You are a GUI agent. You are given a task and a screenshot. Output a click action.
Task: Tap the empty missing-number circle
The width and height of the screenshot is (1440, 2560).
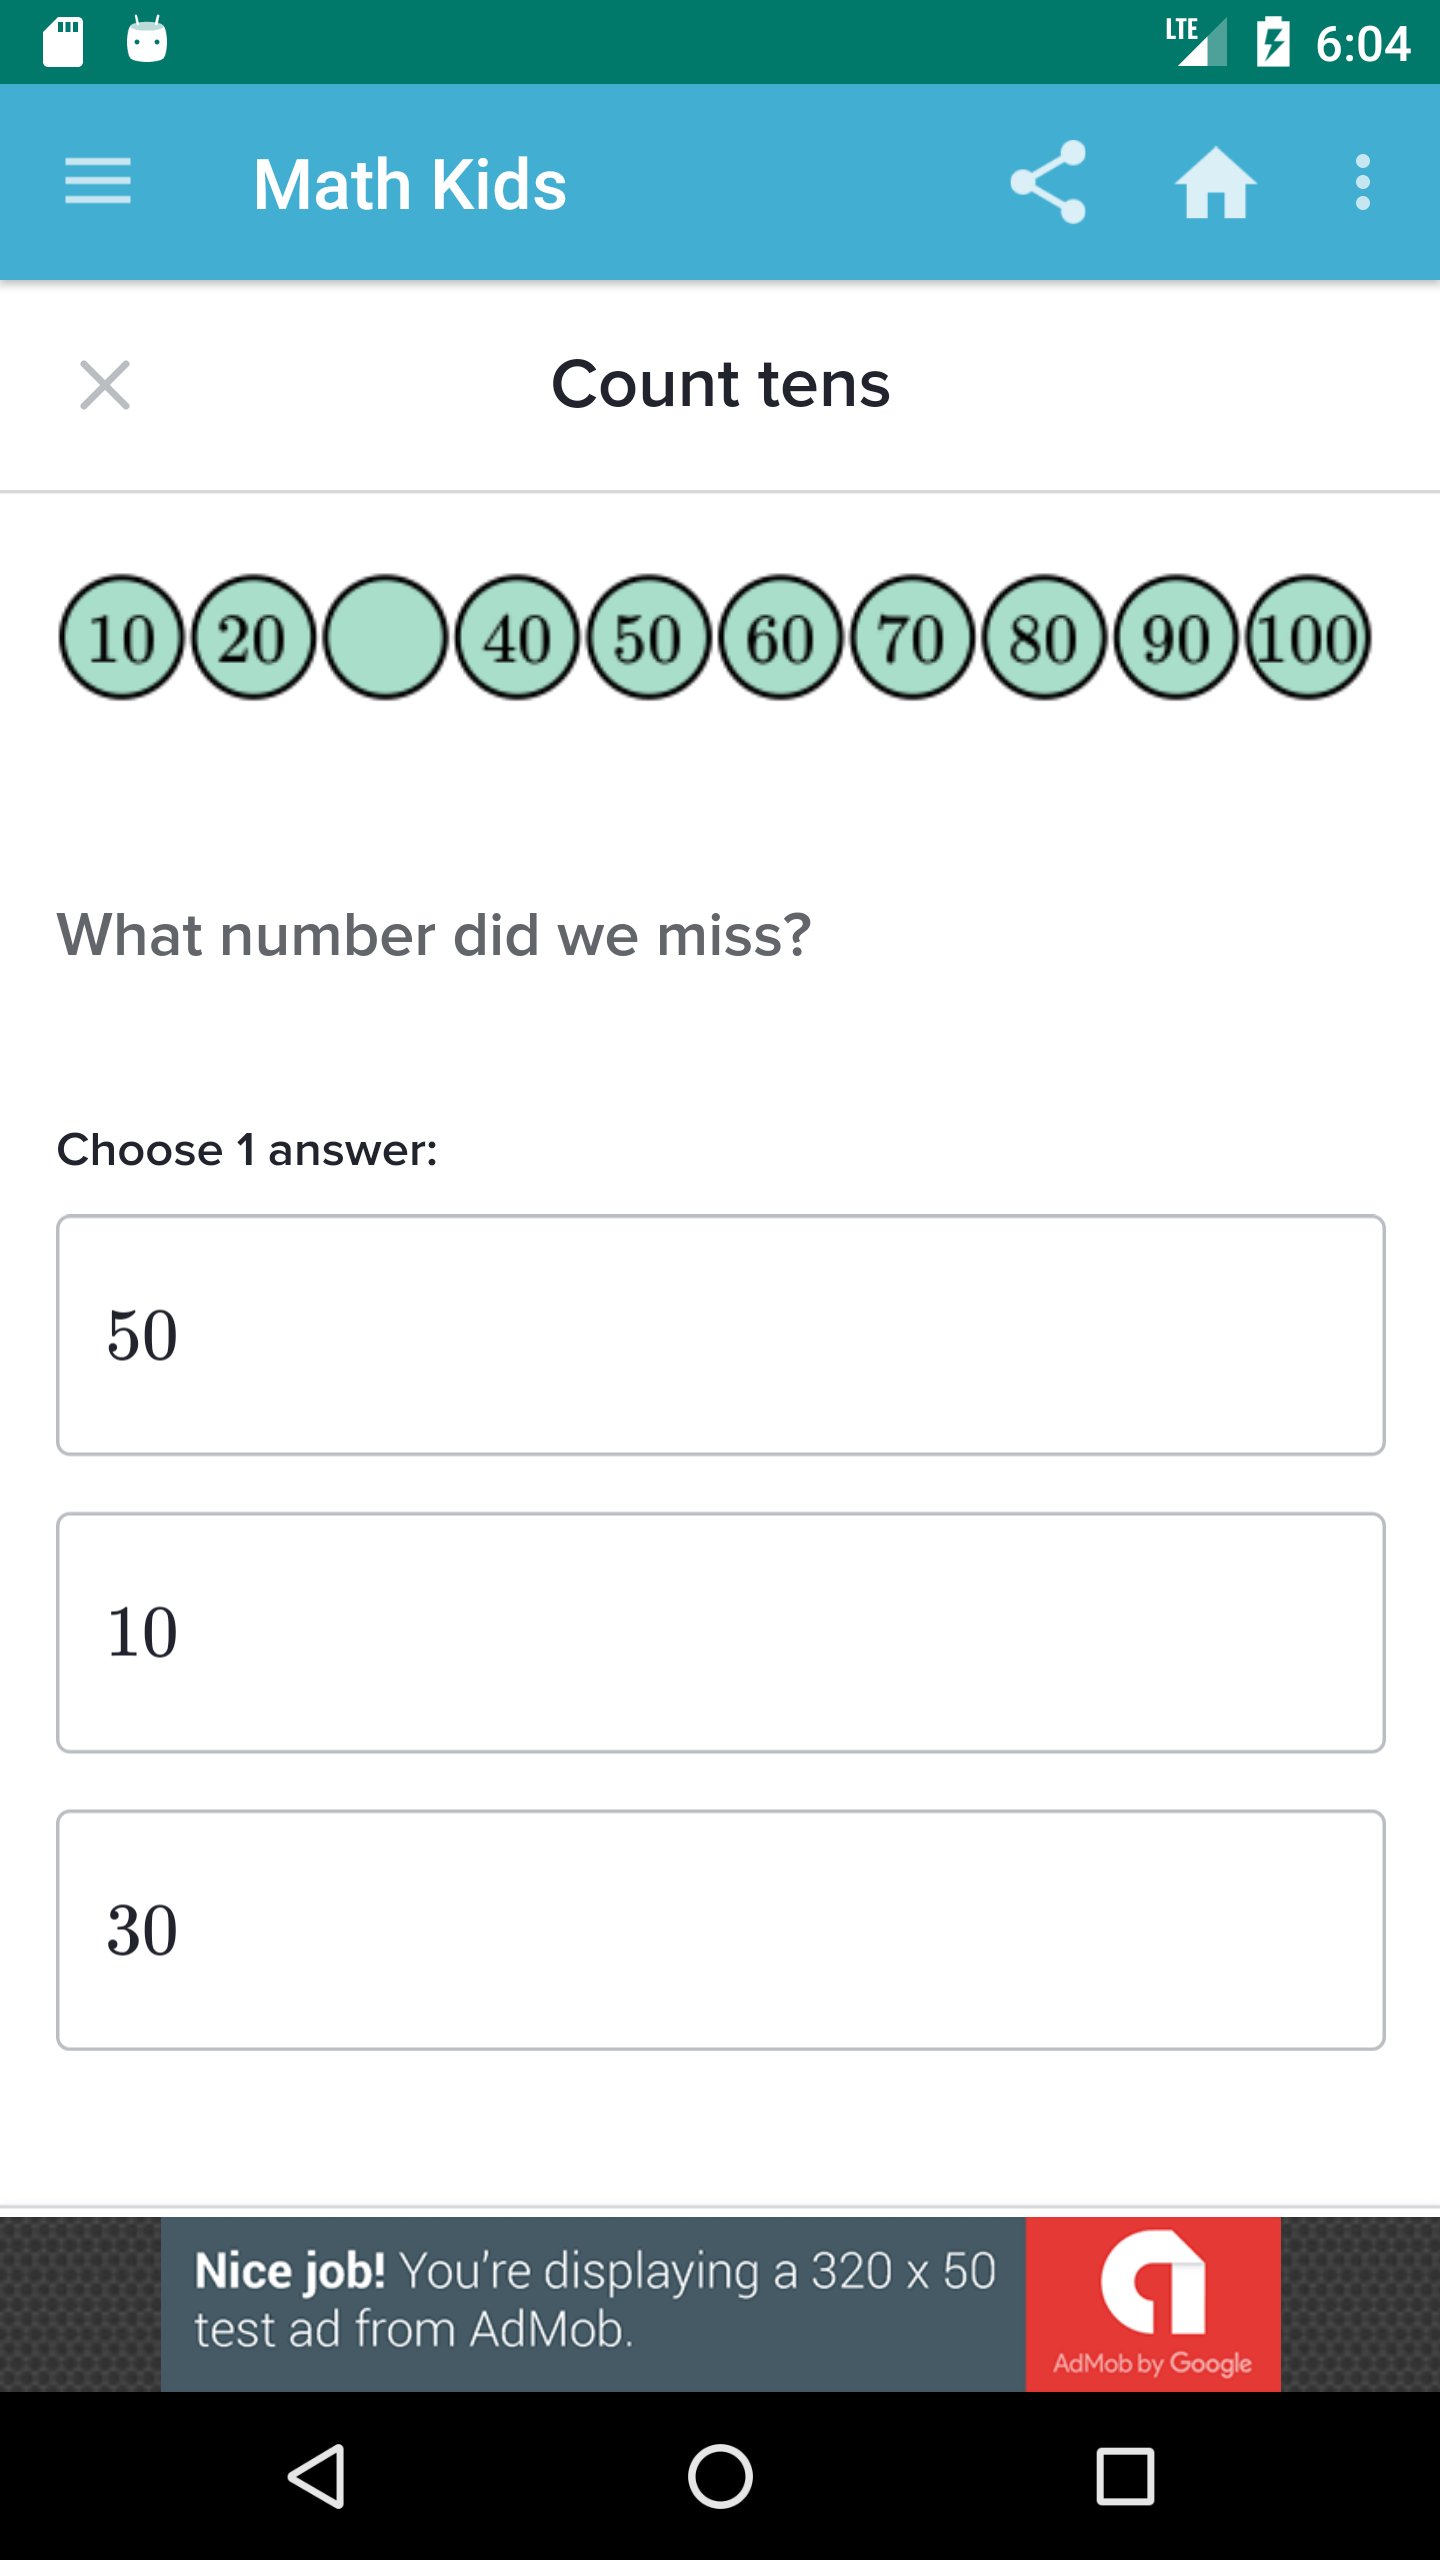coord(385,637)
